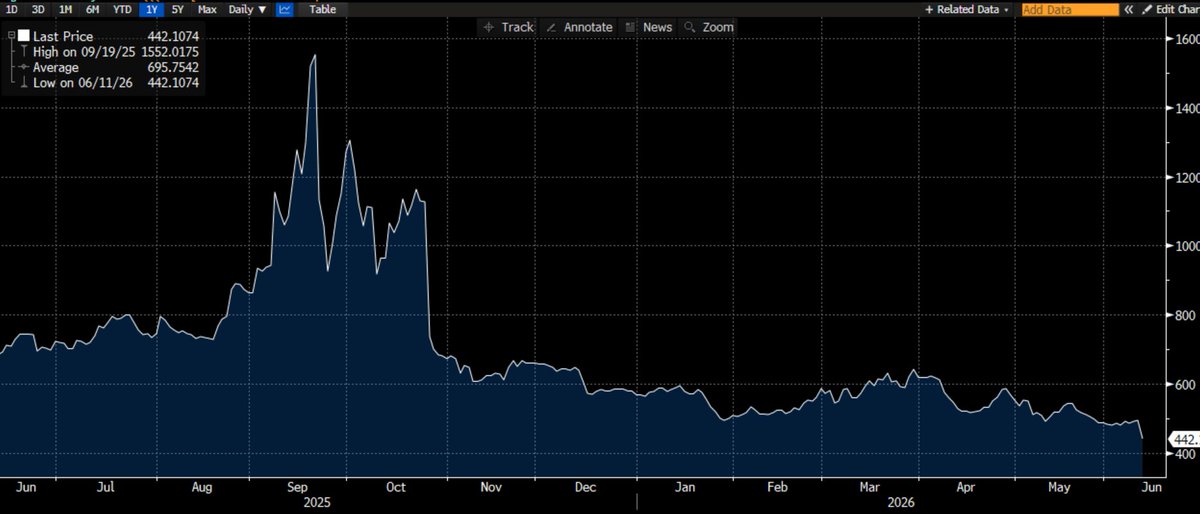Image resolution: width=1200 pixels, height=514 pixels.
Task: Open the Related Data dropdown
Action: [x=967, y=9]
